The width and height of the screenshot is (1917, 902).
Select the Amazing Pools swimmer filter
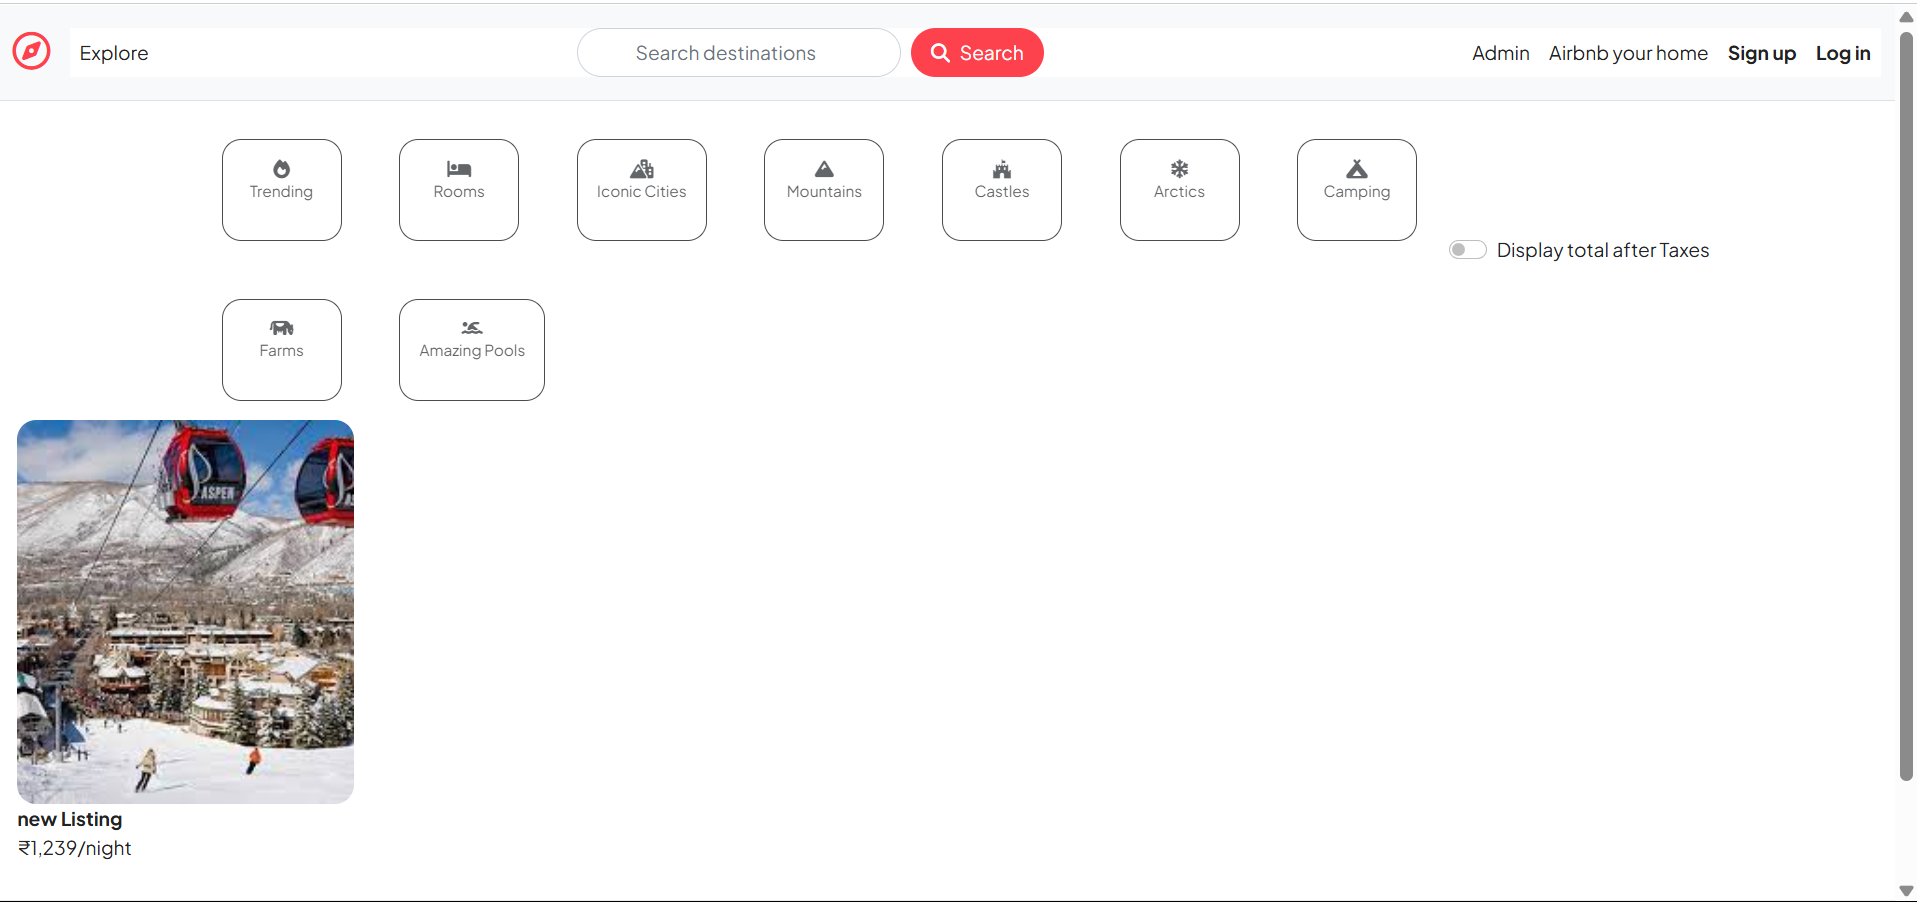coord(472,350)
